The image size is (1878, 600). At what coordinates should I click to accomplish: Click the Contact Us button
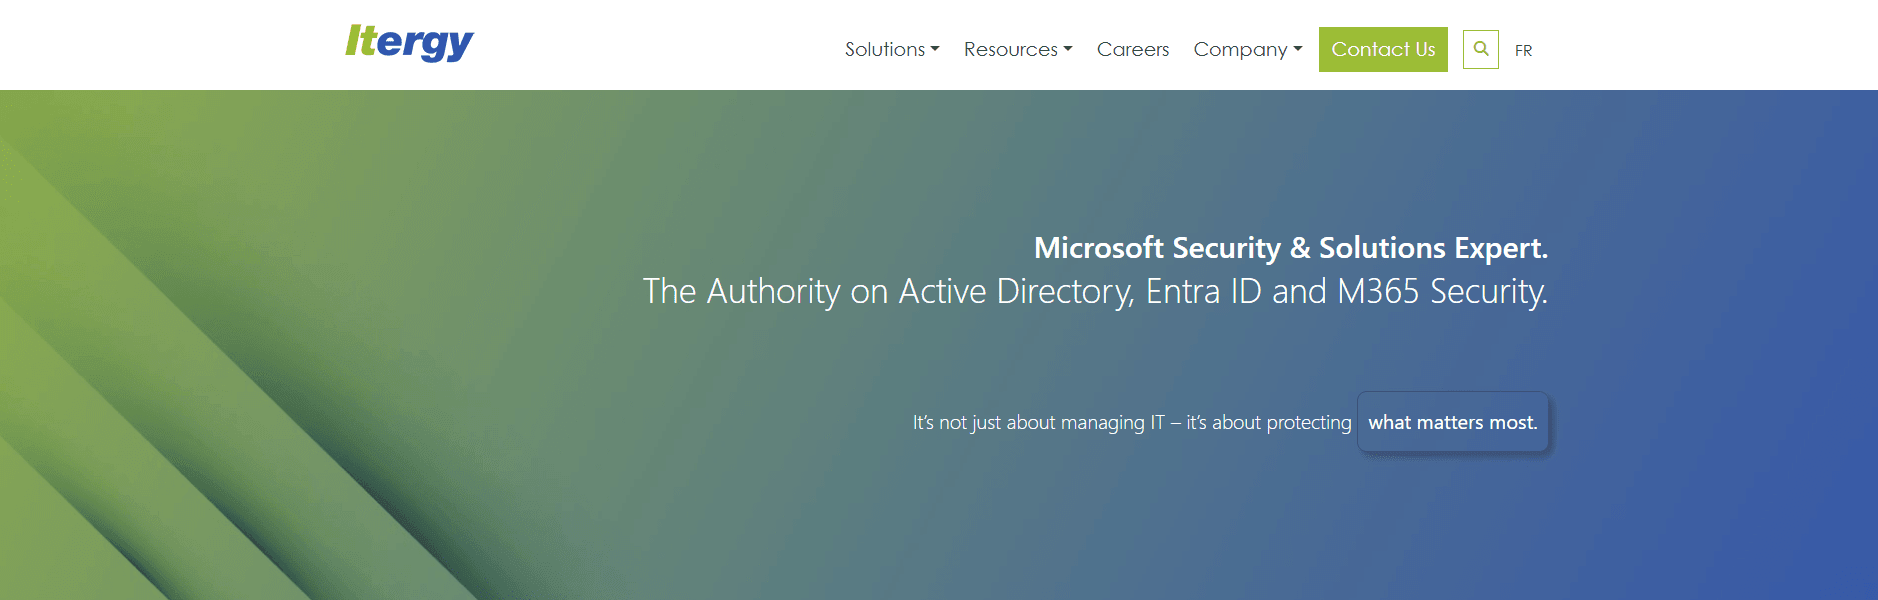(x=1383, y=49)
